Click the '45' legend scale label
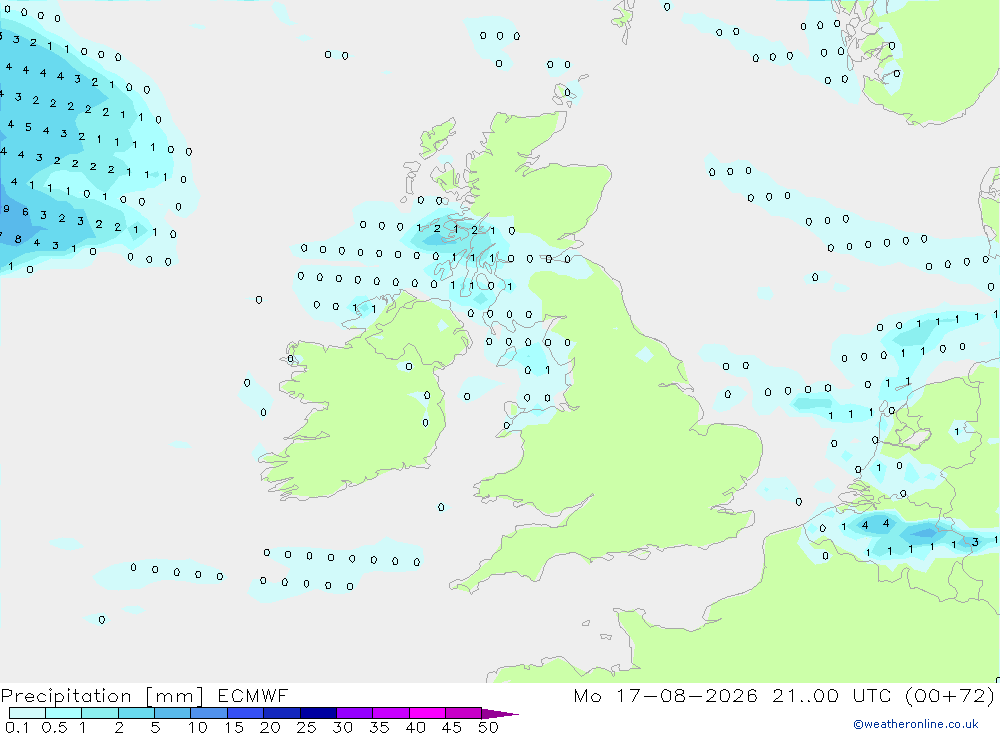Viewport: 1000px width, 733px height. click(x=452, y=727)
